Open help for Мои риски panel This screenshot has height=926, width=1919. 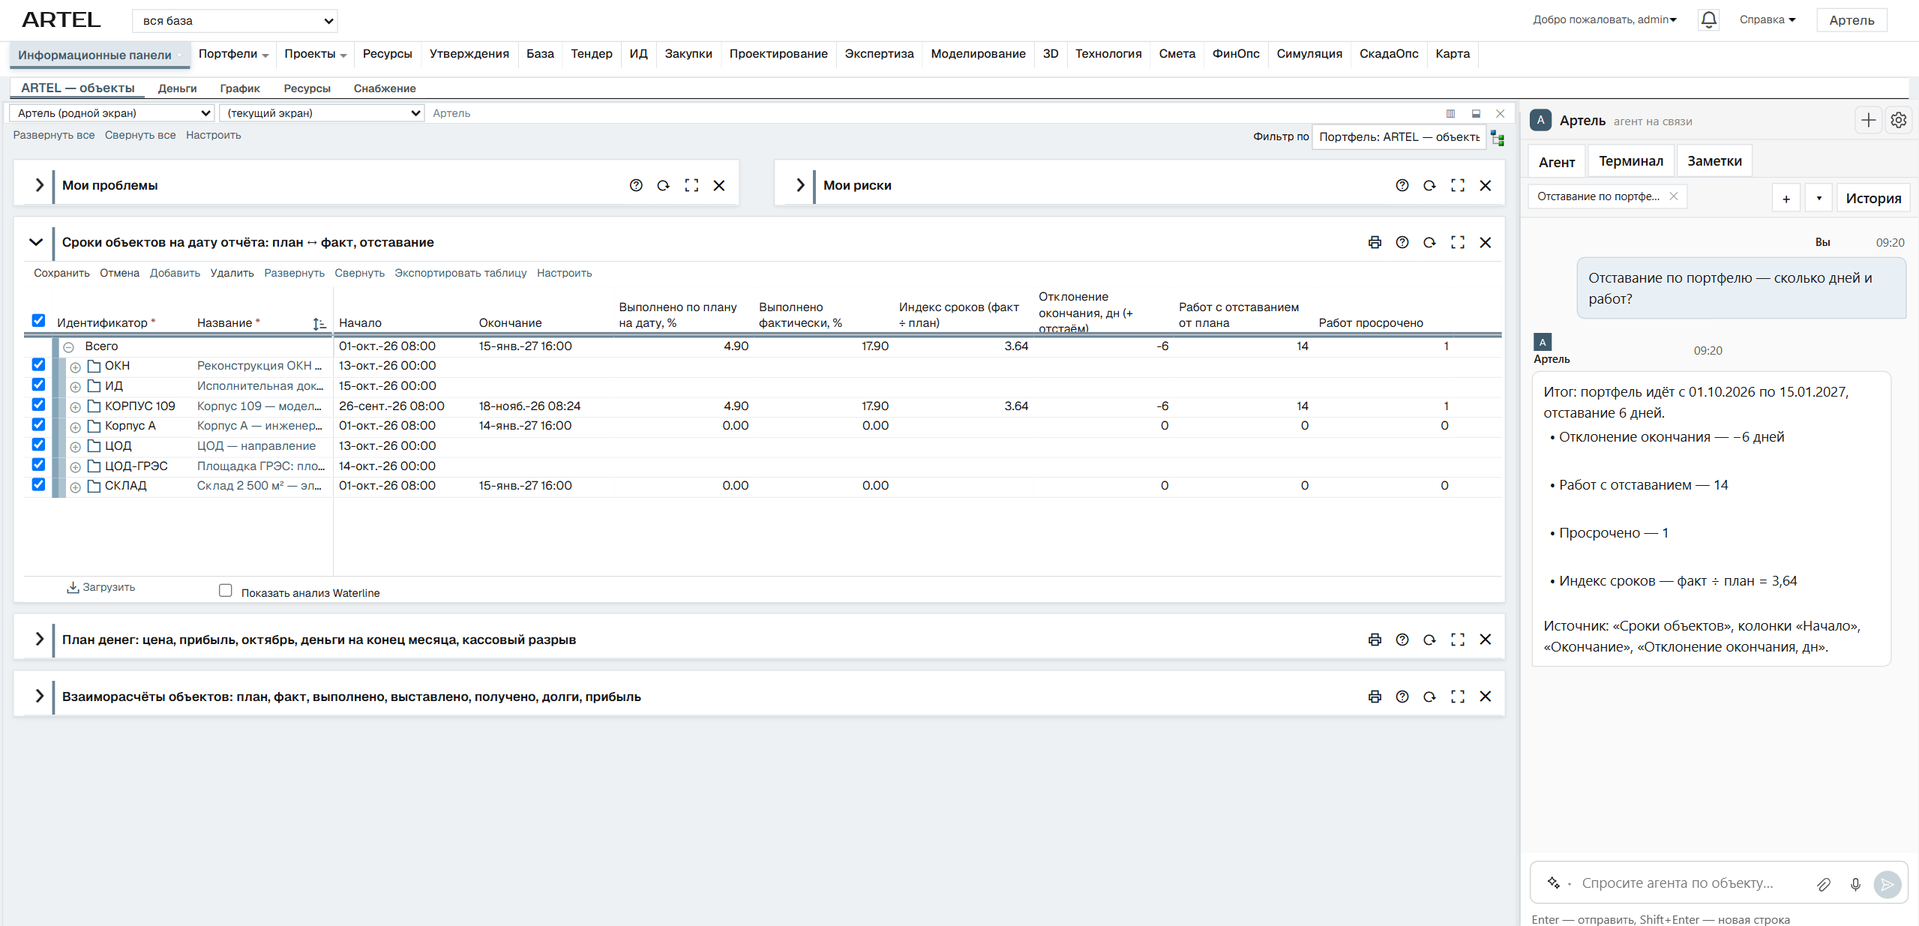click(1402, 185)
